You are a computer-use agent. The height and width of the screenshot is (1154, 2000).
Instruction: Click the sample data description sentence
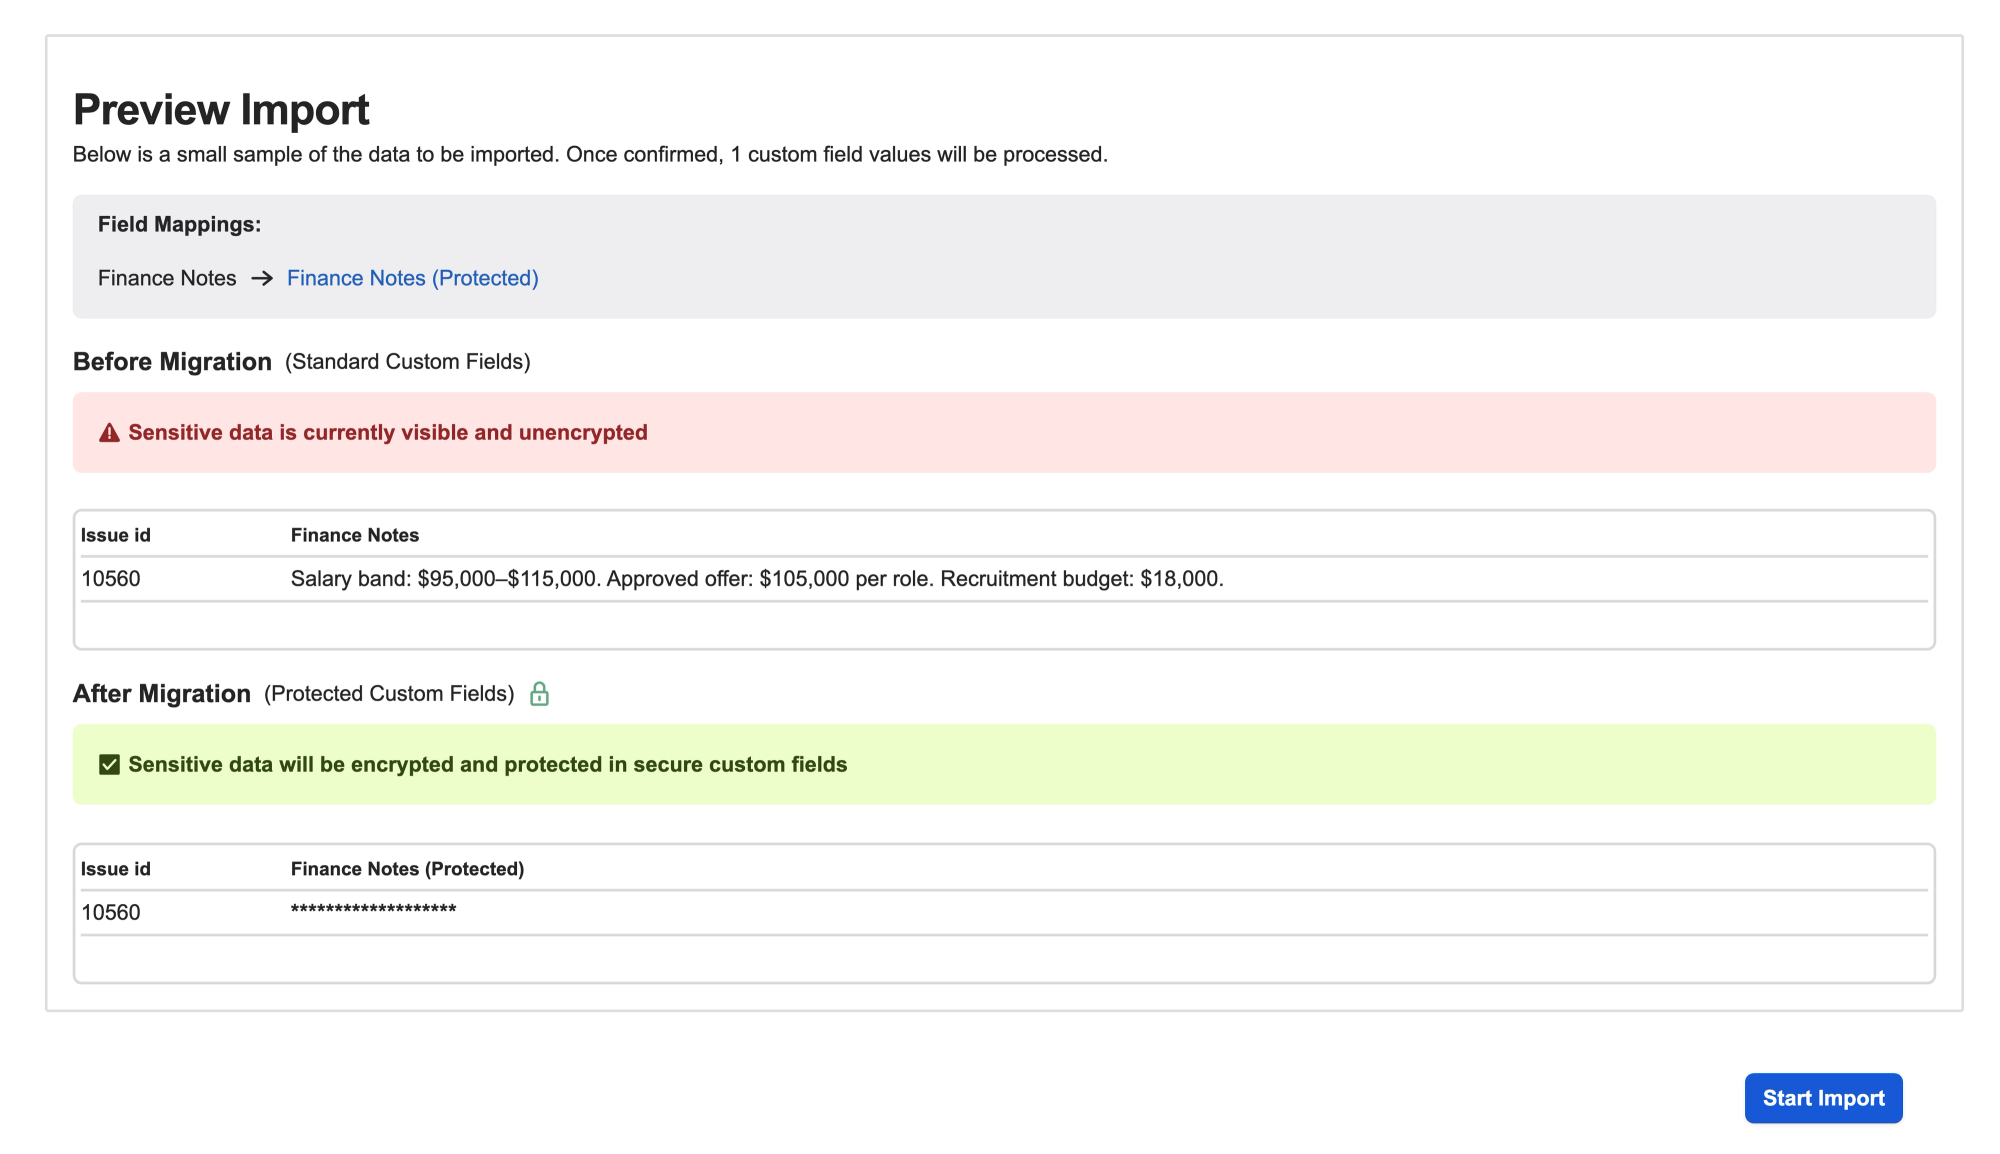[590, 155]
